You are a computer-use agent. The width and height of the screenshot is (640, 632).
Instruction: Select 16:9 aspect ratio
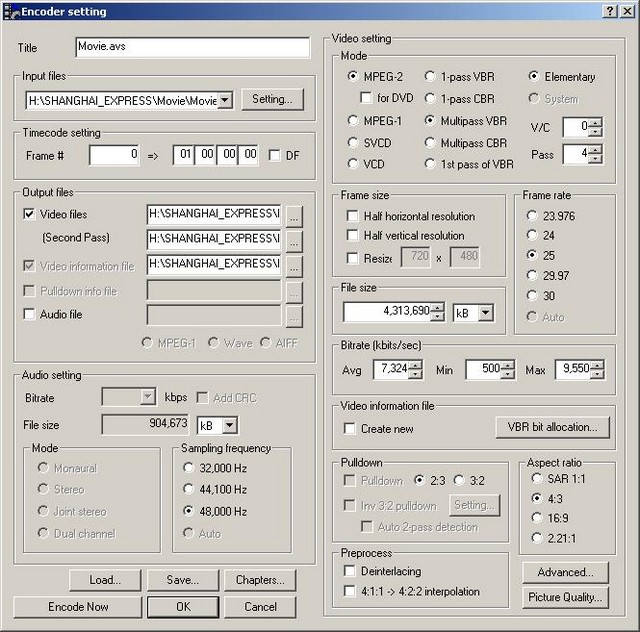pyautogui.click(x=537, y=518)
